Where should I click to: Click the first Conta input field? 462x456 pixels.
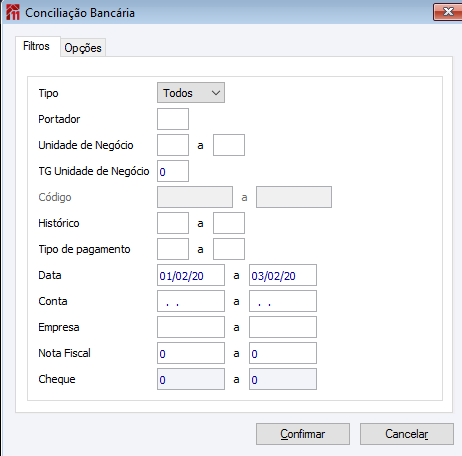click(x=191, y=301)
